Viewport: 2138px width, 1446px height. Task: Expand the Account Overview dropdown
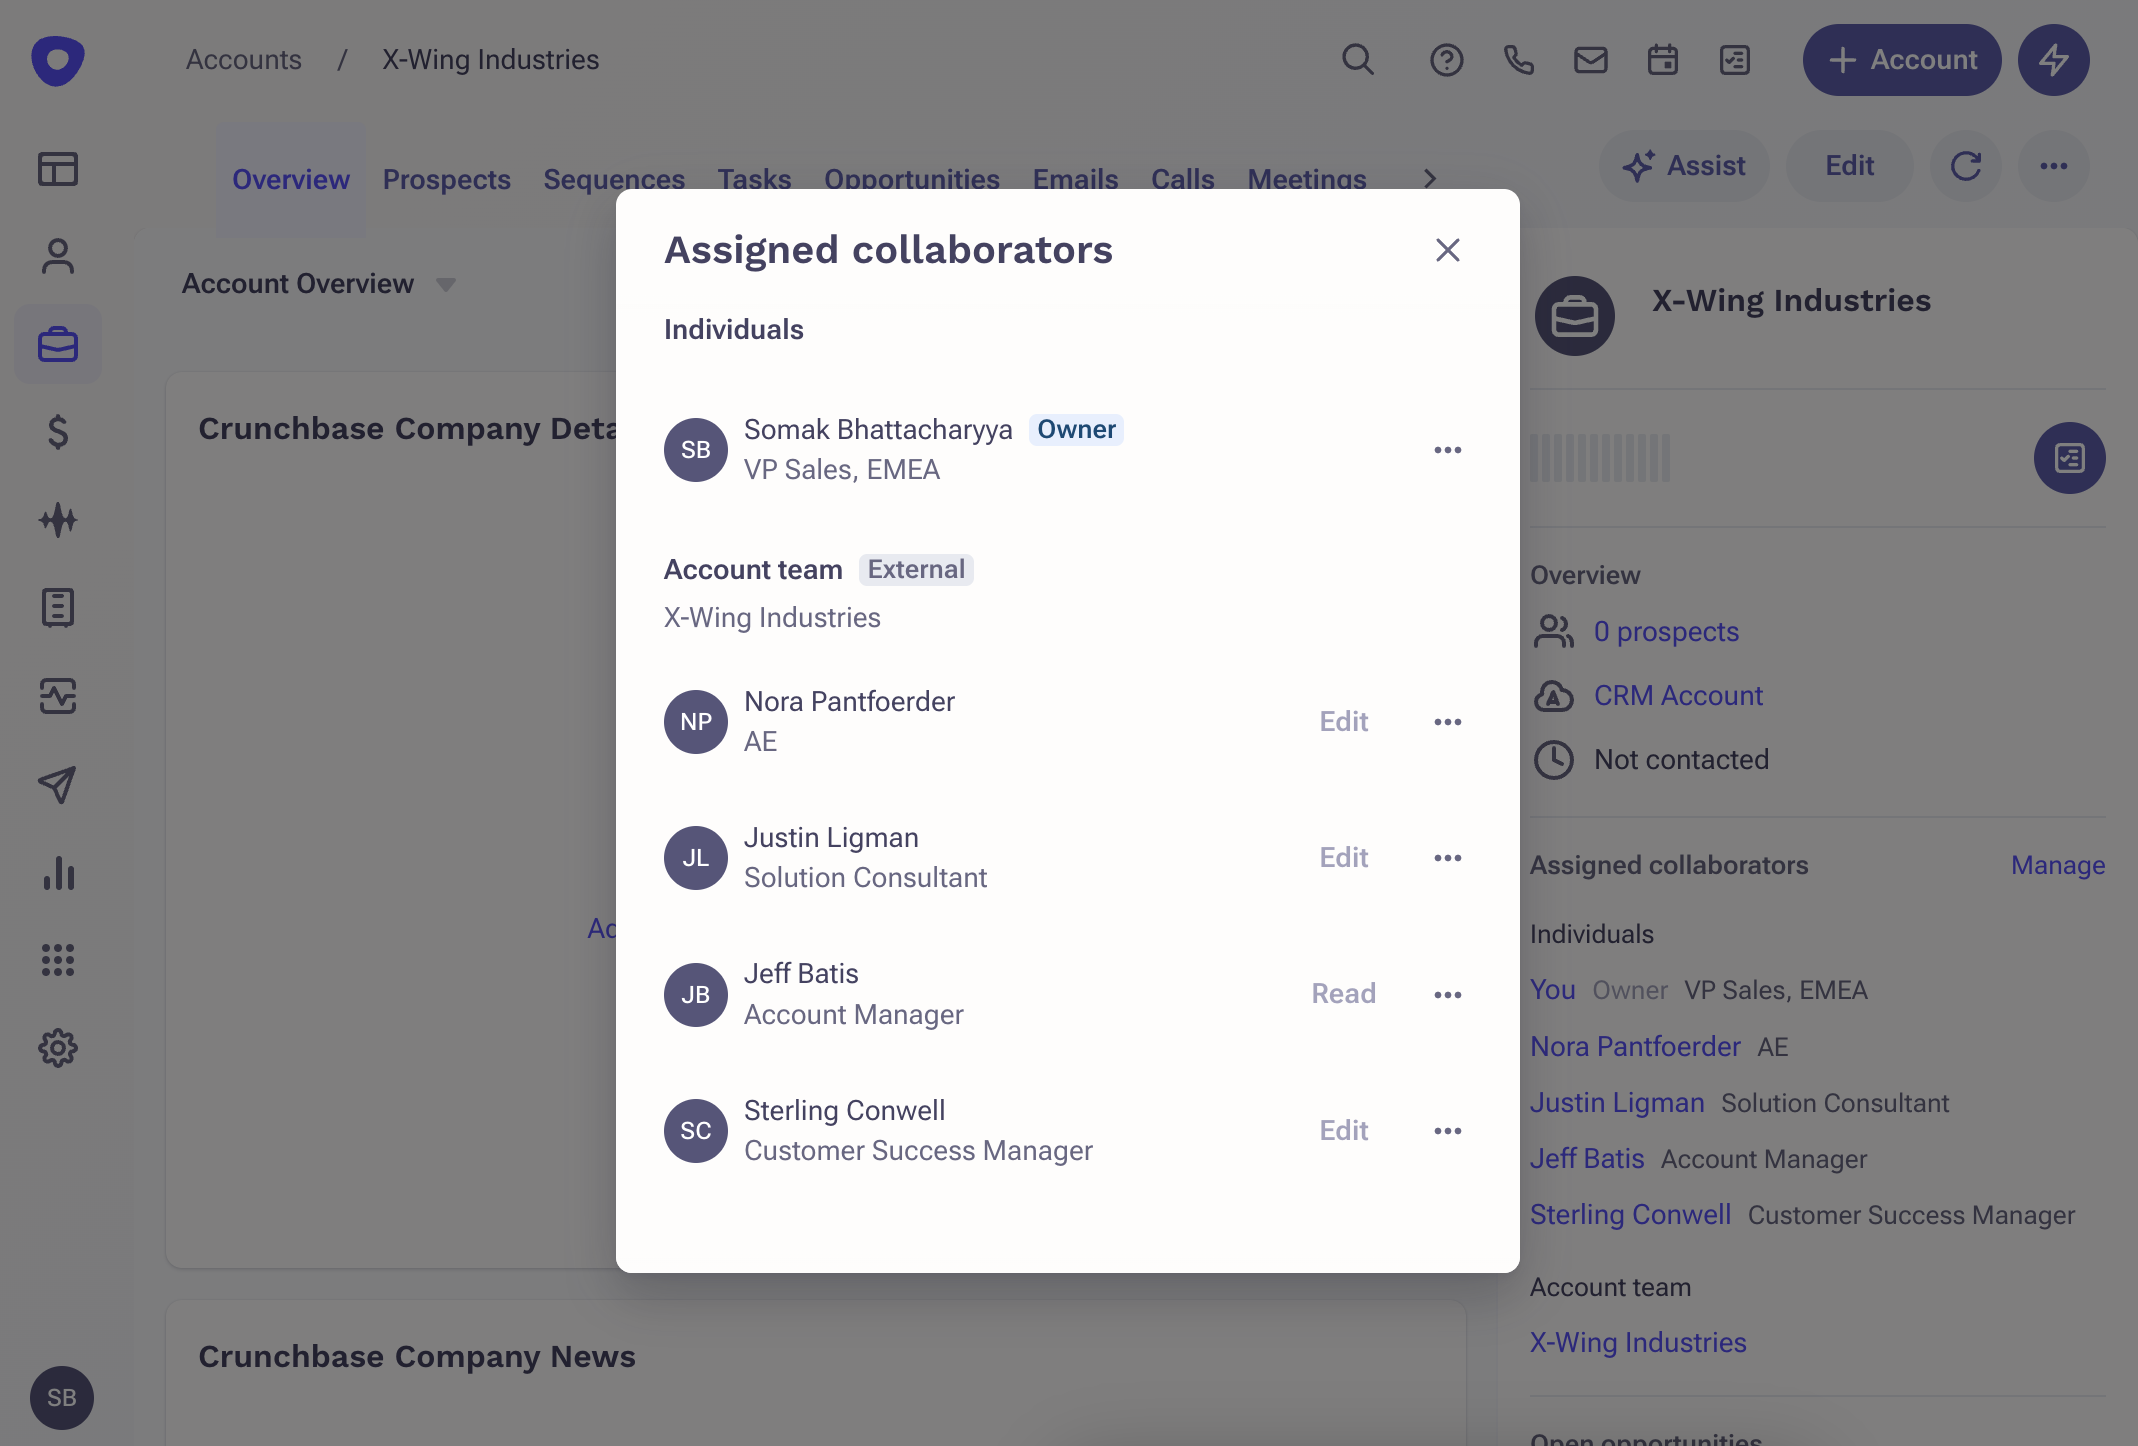tap(447, 284)
